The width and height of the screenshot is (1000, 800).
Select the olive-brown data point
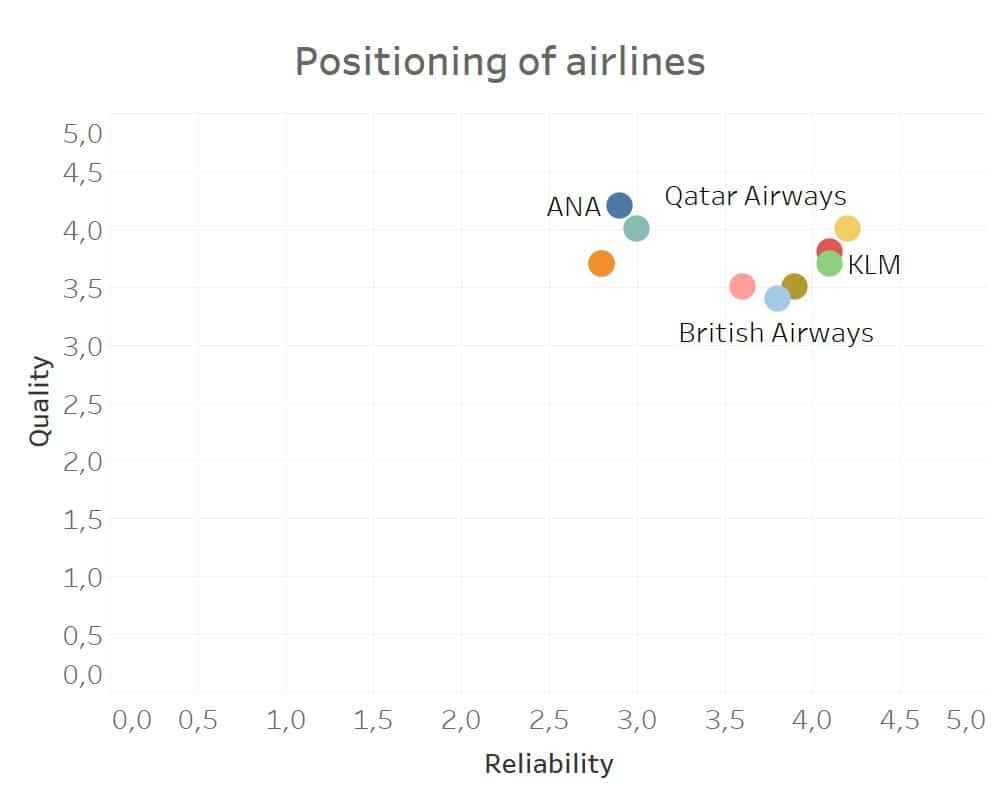pyautogui.click(x=795, y=286)
